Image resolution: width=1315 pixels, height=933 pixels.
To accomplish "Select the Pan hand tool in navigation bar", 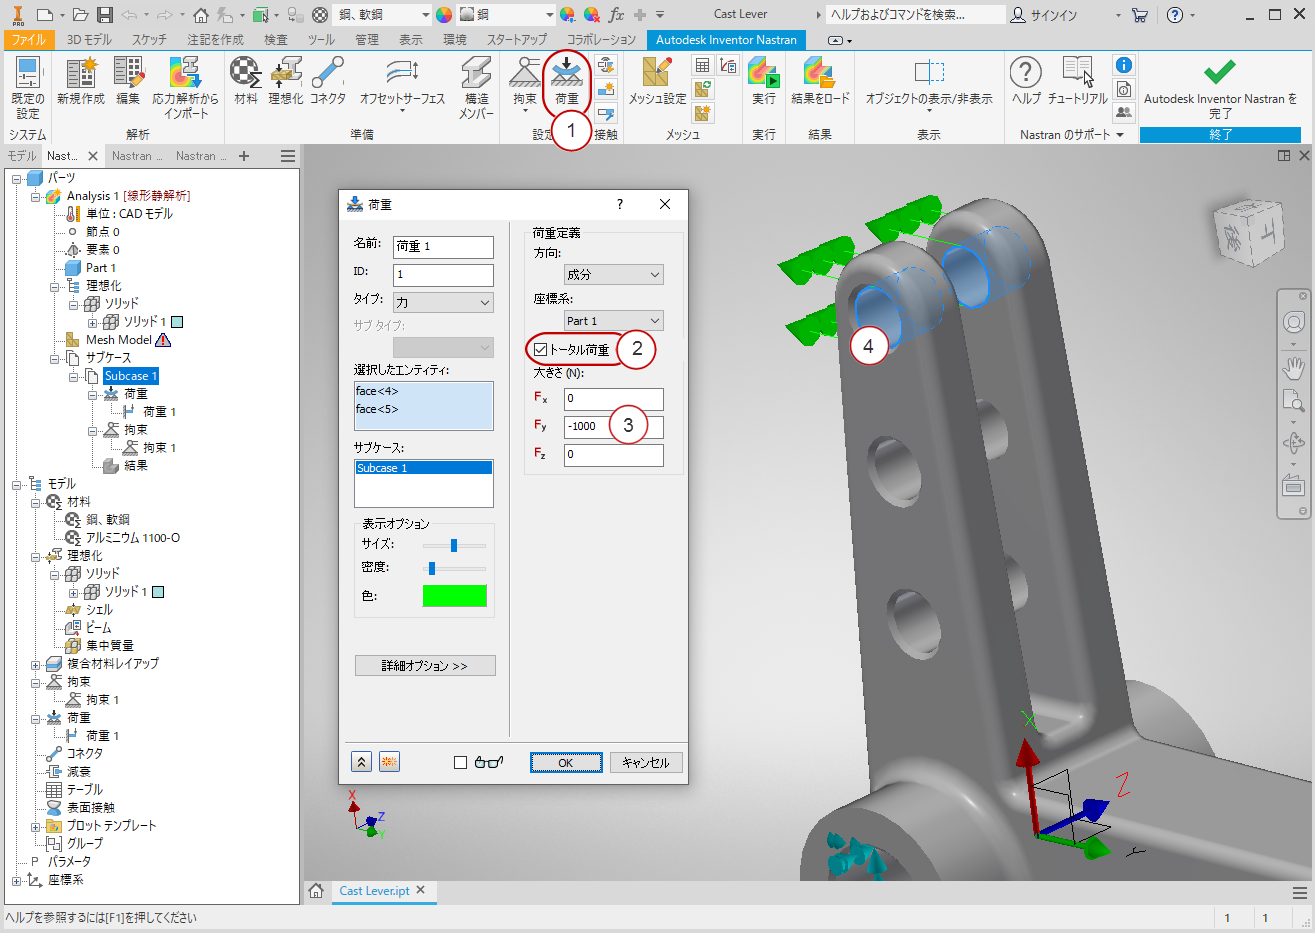I will click(1293, 366).
